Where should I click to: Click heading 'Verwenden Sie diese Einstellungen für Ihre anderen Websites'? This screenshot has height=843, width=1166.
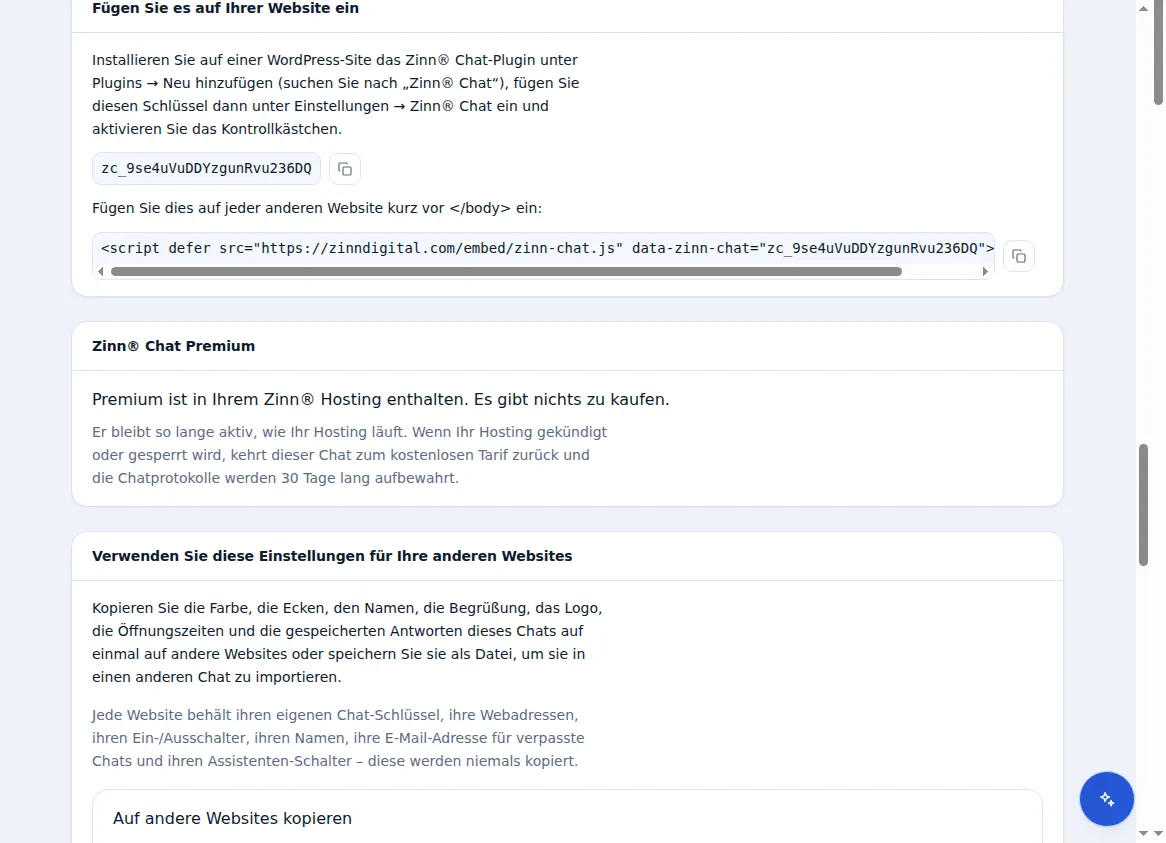coord(332,556)
